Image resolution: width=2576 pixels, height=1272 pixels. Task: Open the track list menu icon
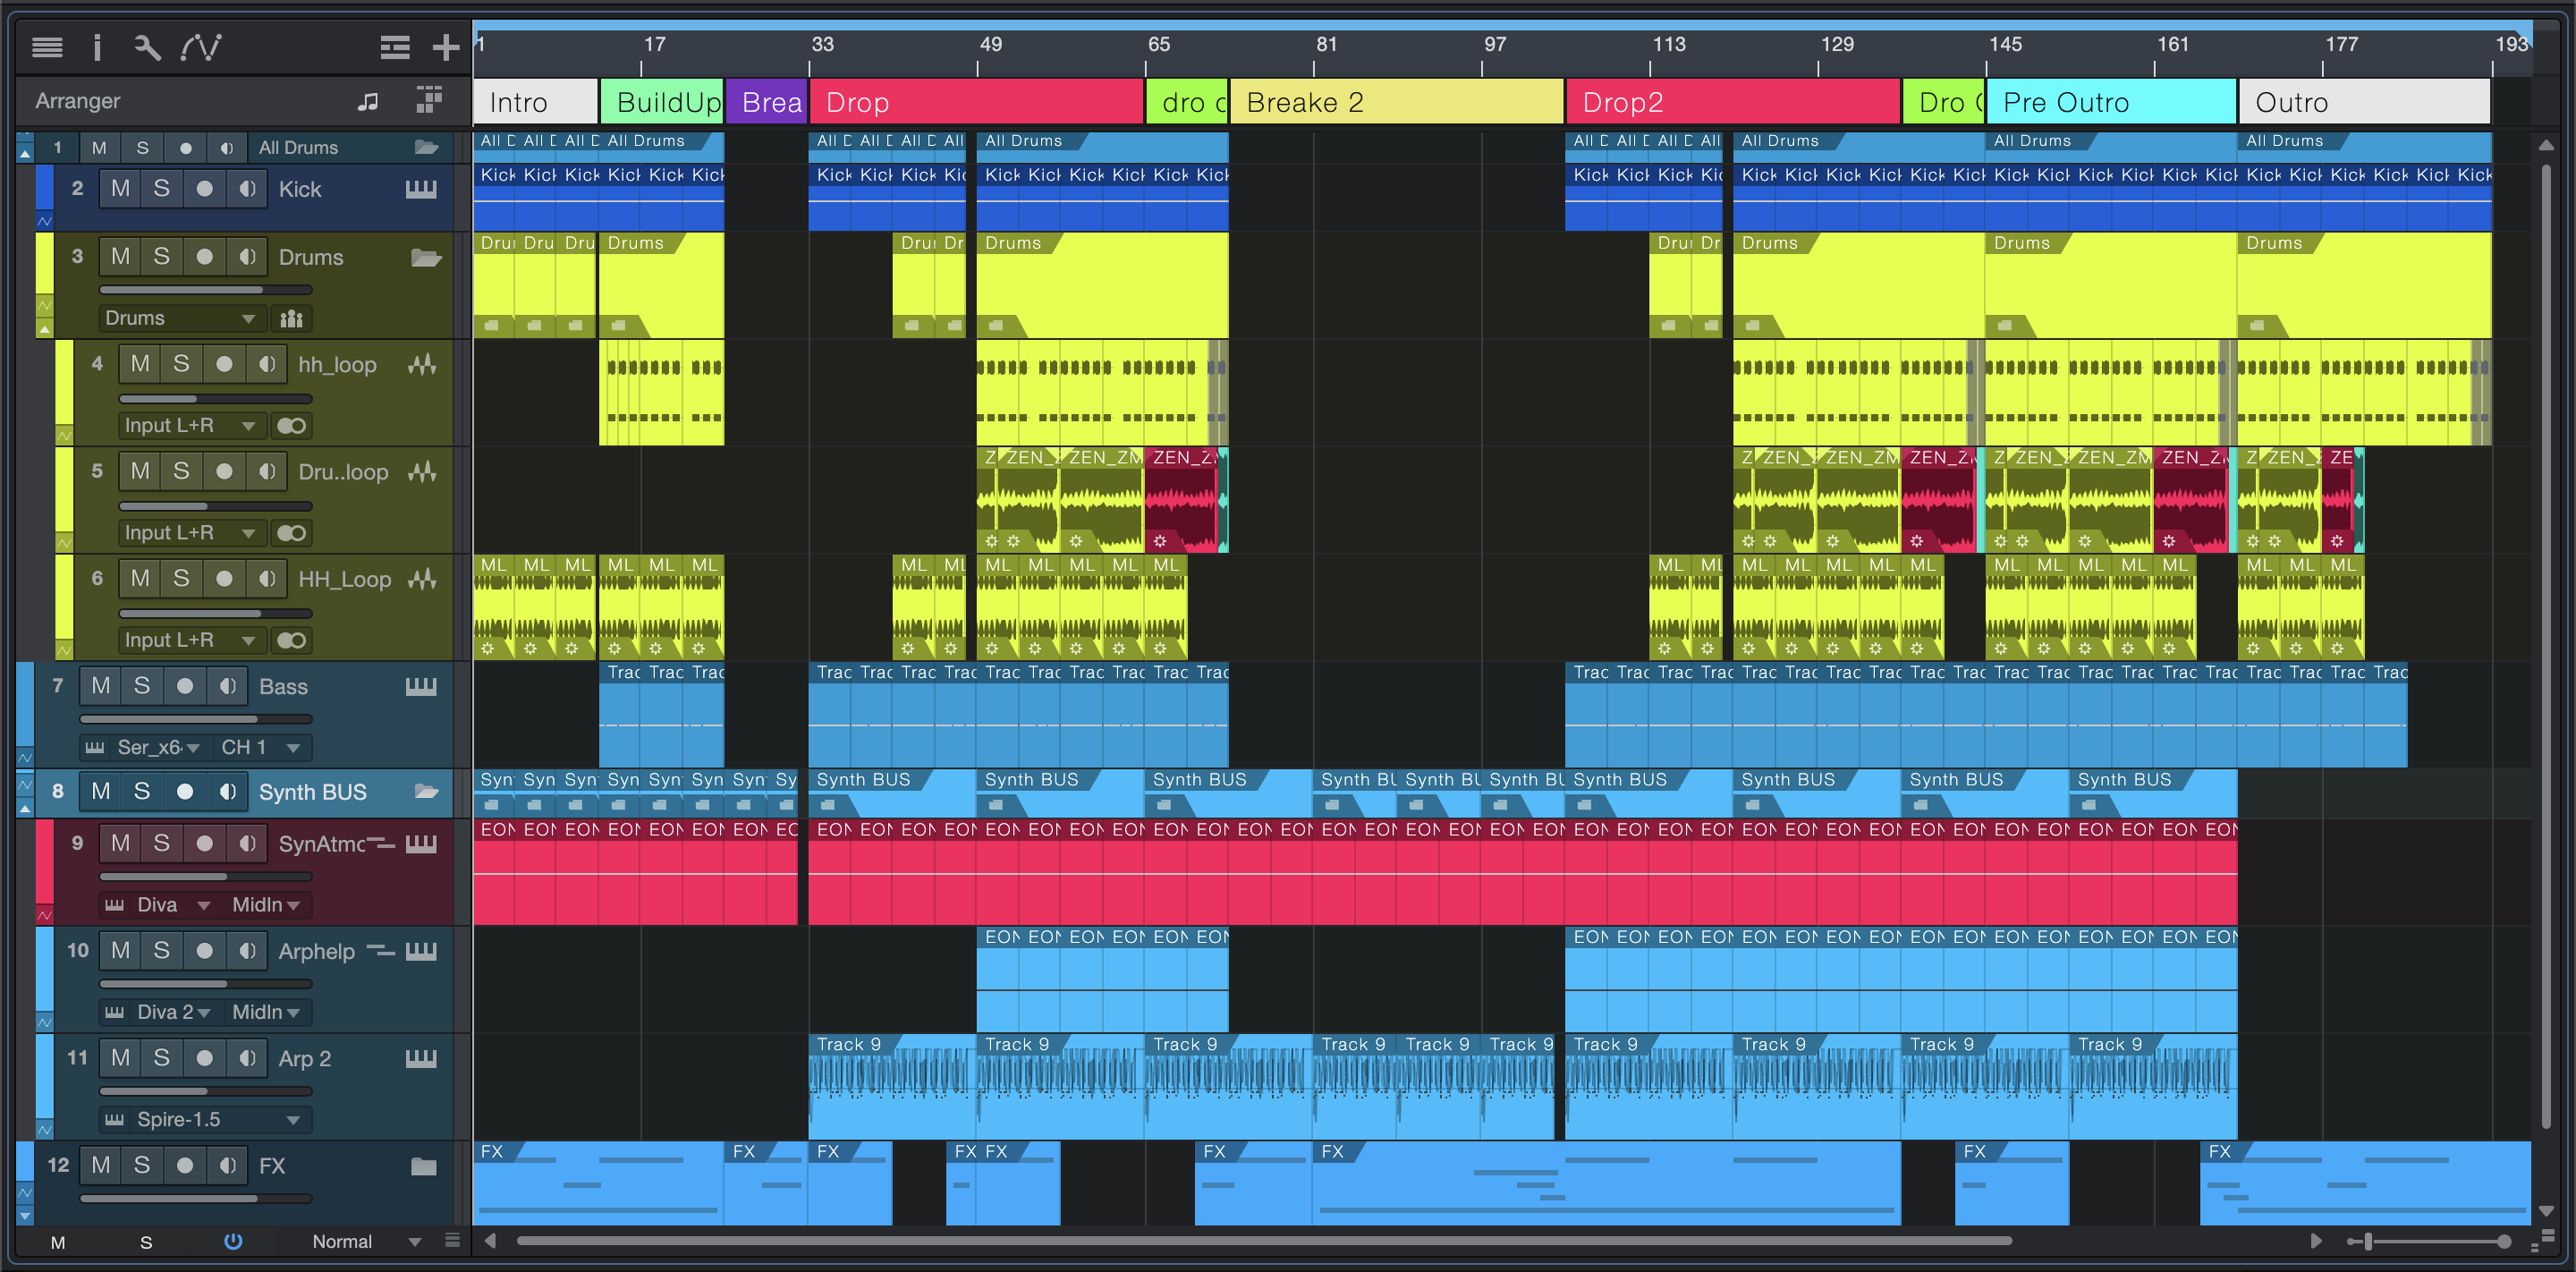click(47, 47)
